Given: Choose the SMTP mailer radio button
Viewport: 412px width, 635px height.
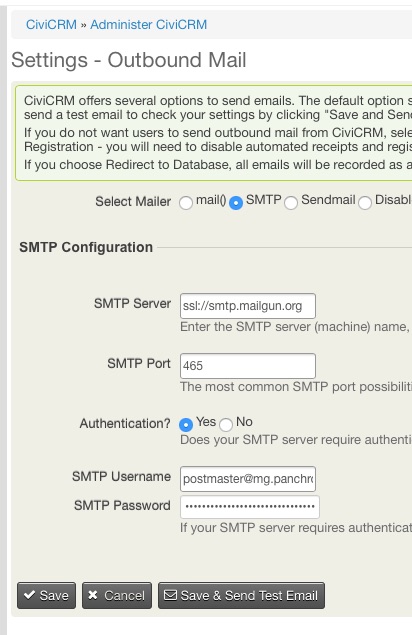Looking at the screenshot, I should click(236, 202).
